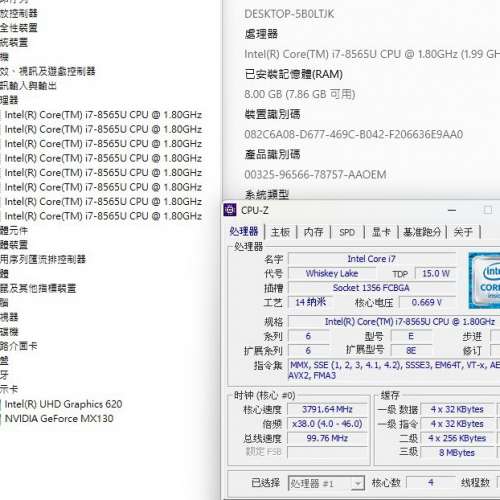Click the 訊輸入與輸出 device category
500x500 pixels.
tap(28, 86)
